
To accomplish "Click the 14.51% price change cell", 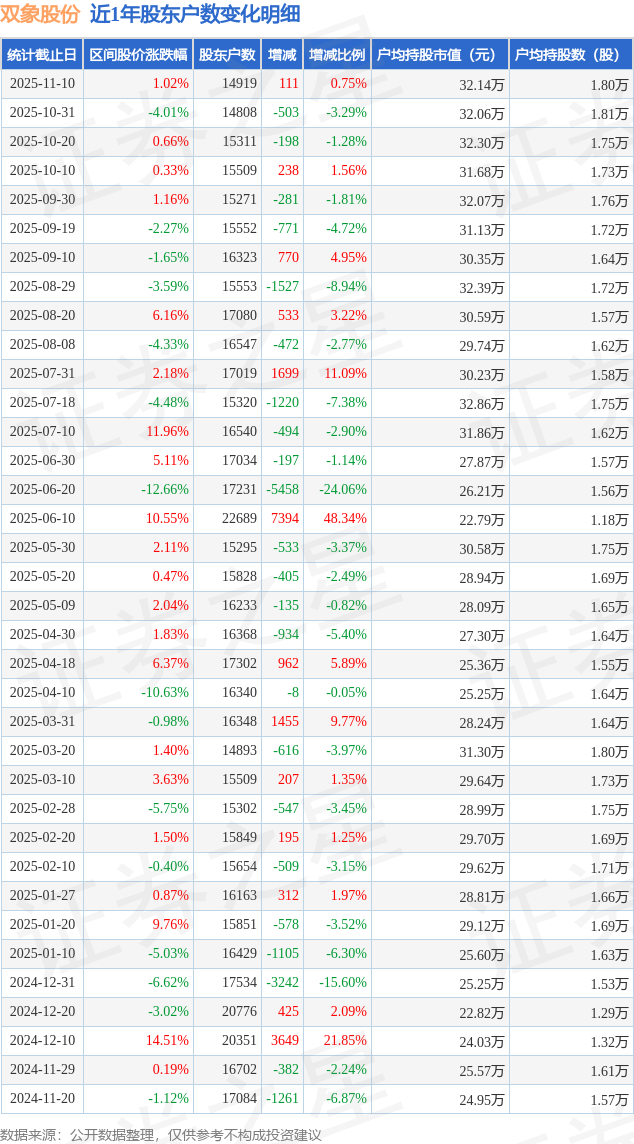I will (167, 1041).
